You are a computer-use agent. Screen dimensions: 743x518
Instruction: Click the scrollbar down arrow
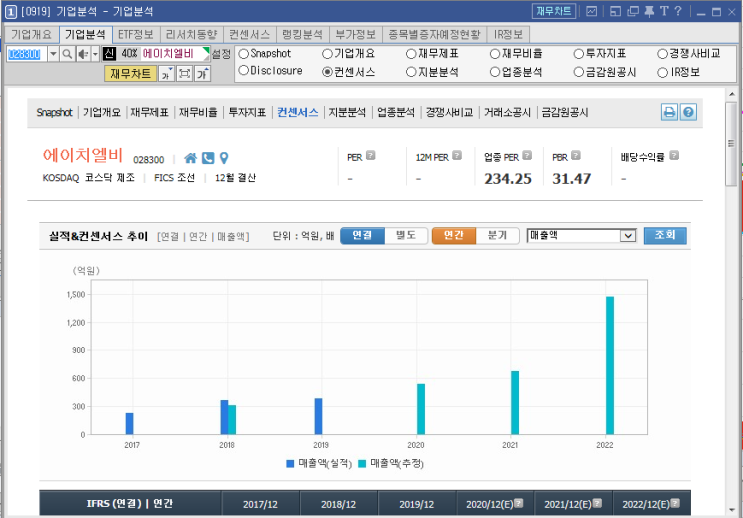coord(731,509)
